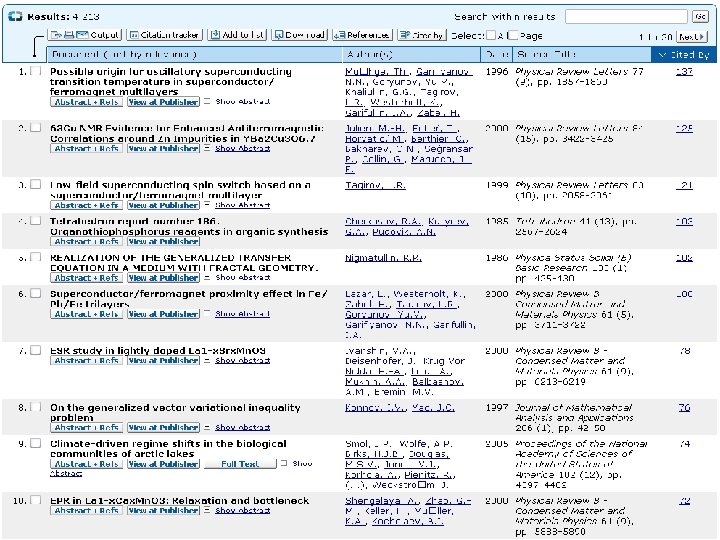The width and height of the screenshot is (720, 540).
Task: Tick checkbox for result 9 arctic lakes
Action: pos(35,444)
